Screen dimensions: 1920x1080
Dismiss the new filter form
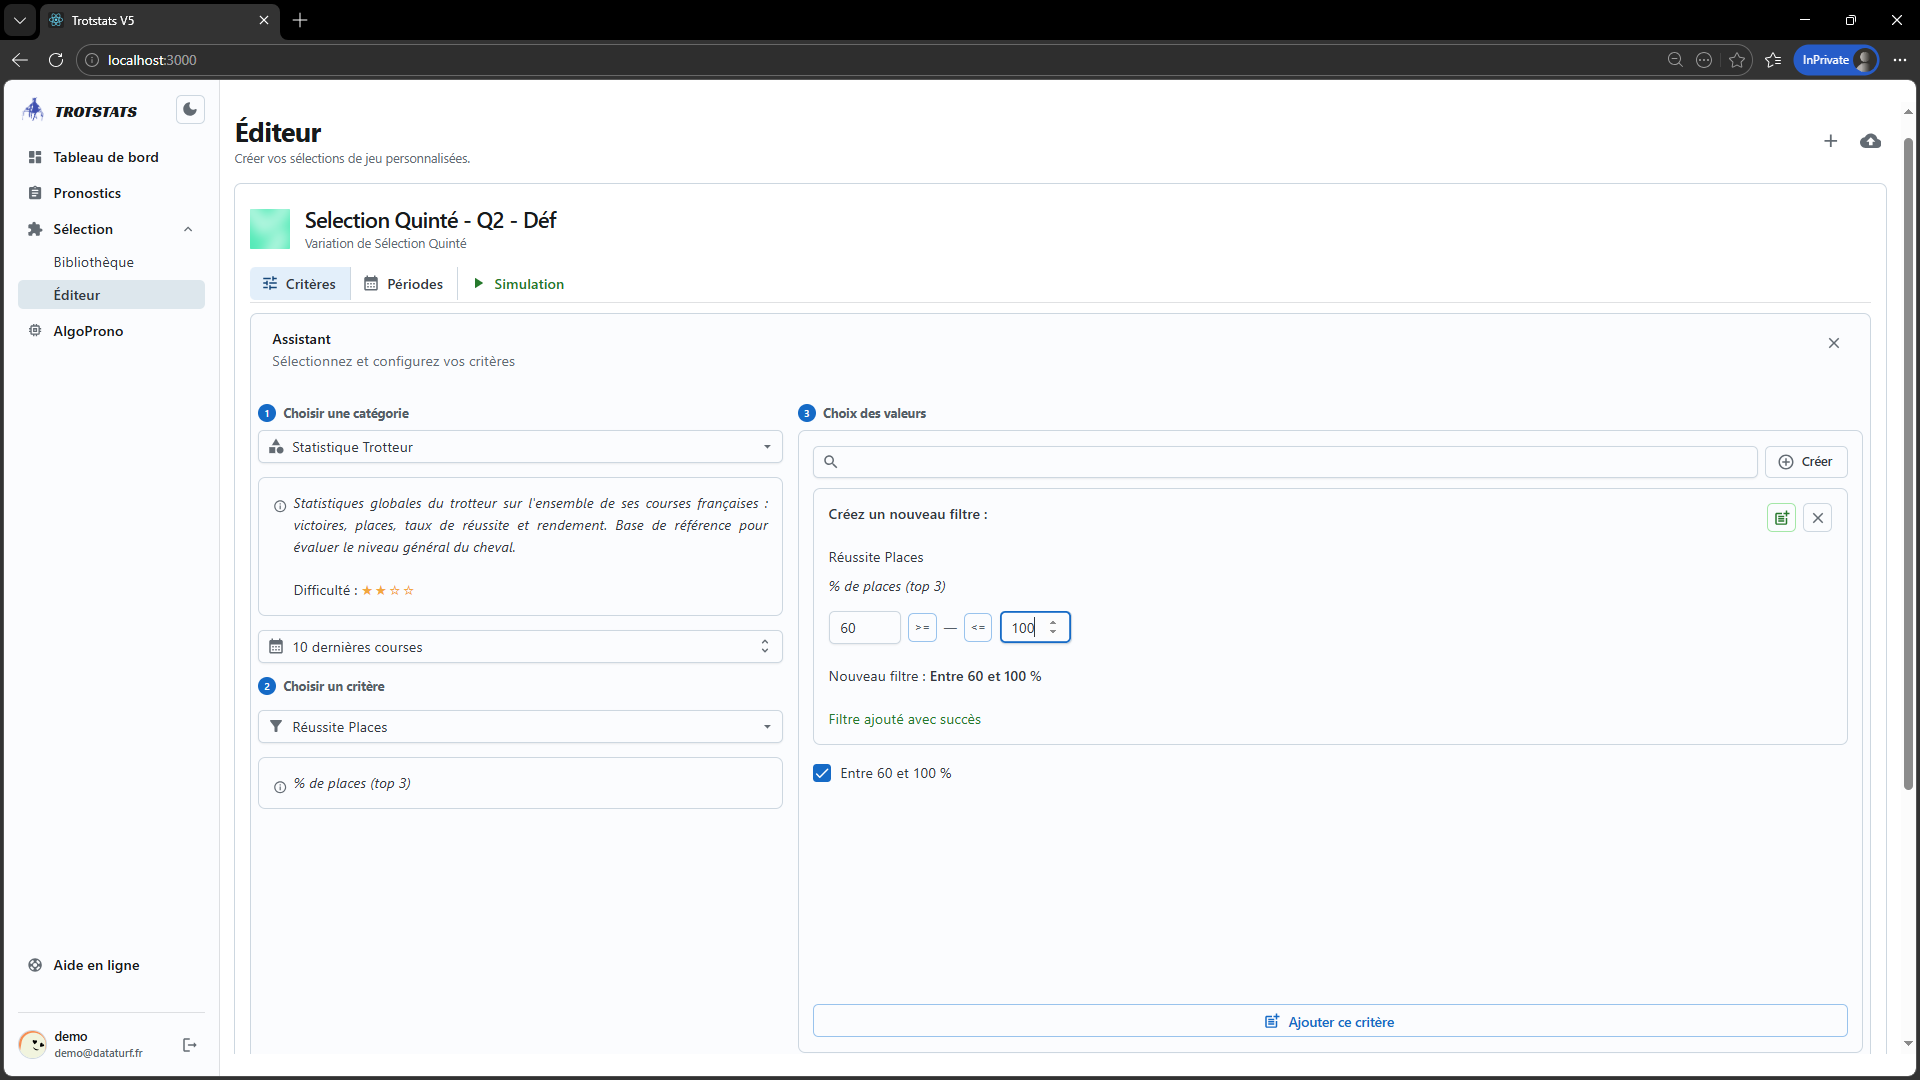coord(1817,518)
